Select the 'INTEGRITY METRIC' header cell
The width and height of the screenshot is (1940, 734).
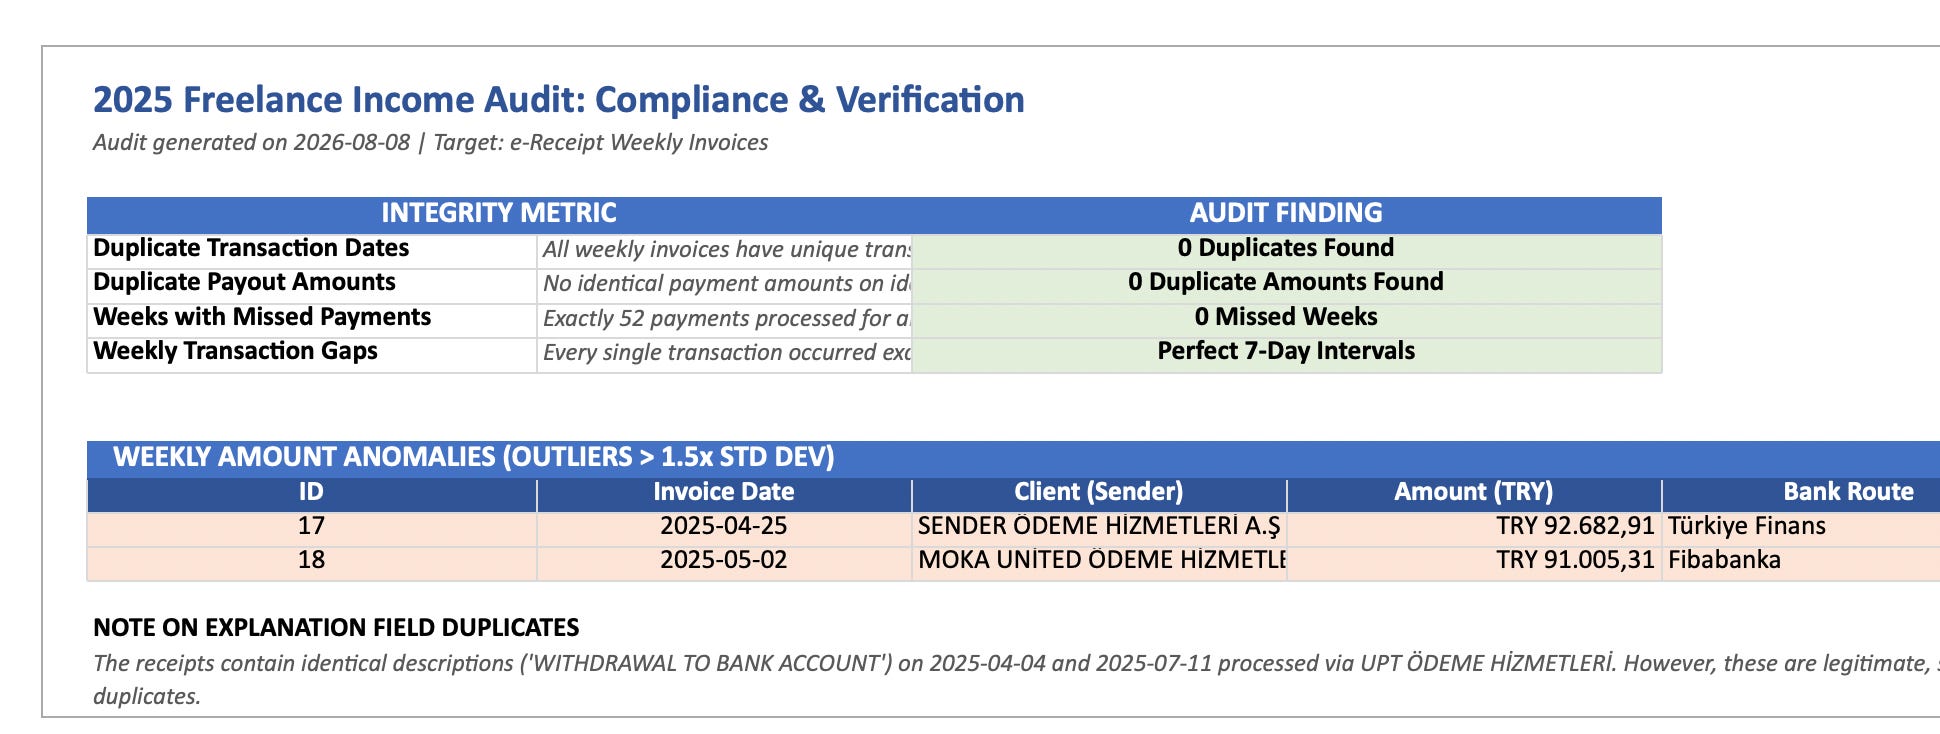tap(499, 214)
